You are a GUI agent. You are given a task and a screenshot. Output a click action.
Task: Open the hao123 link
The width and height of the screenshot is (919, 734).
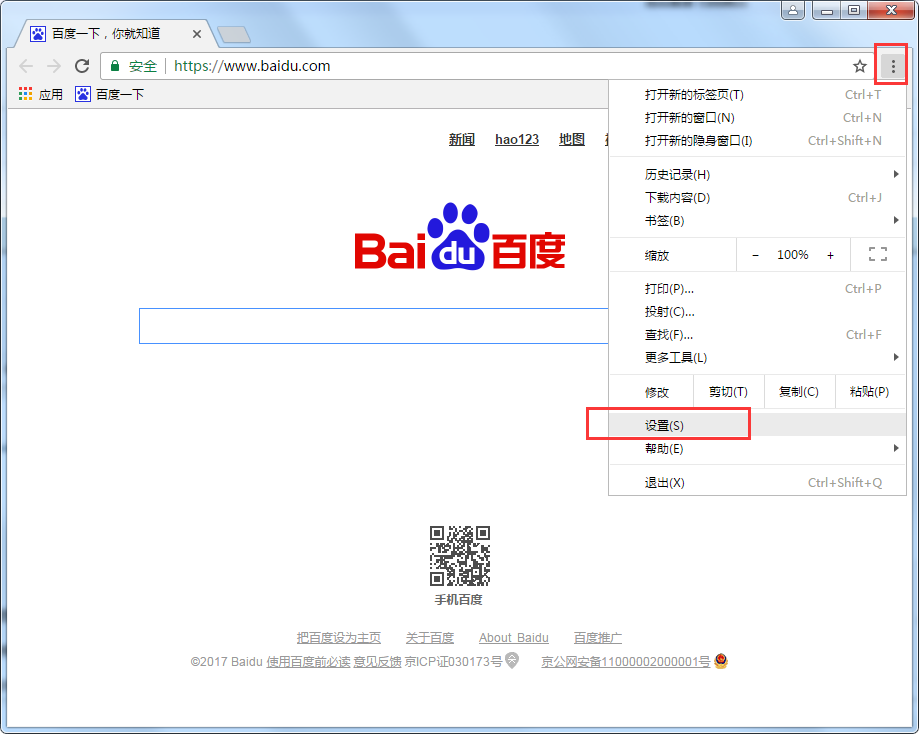pos(516,139)
